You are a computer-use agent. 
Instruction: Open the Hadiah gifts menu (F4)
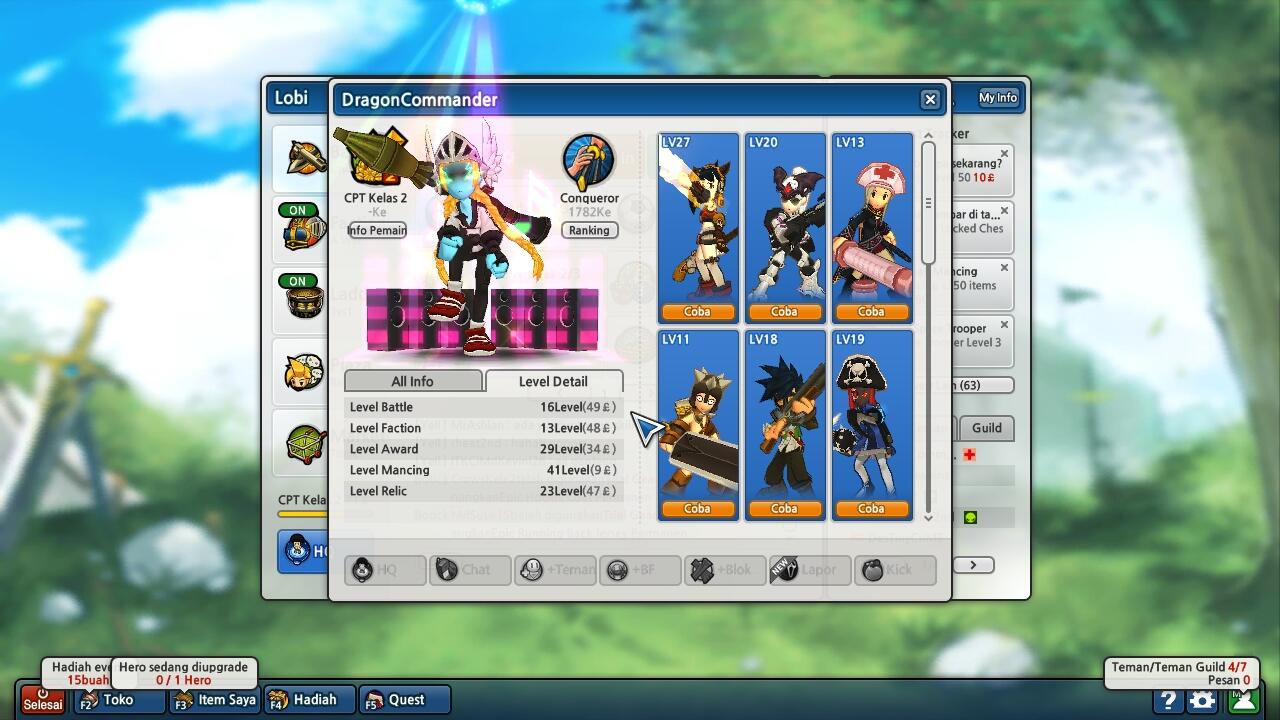pos(309,700)
